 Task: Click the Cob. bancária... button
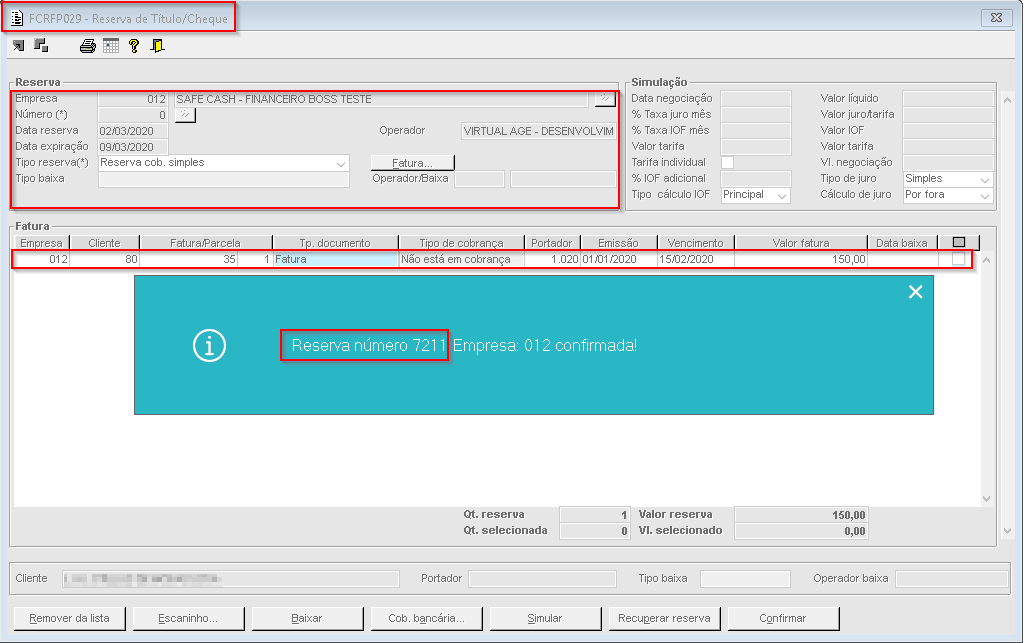[426, 618]
